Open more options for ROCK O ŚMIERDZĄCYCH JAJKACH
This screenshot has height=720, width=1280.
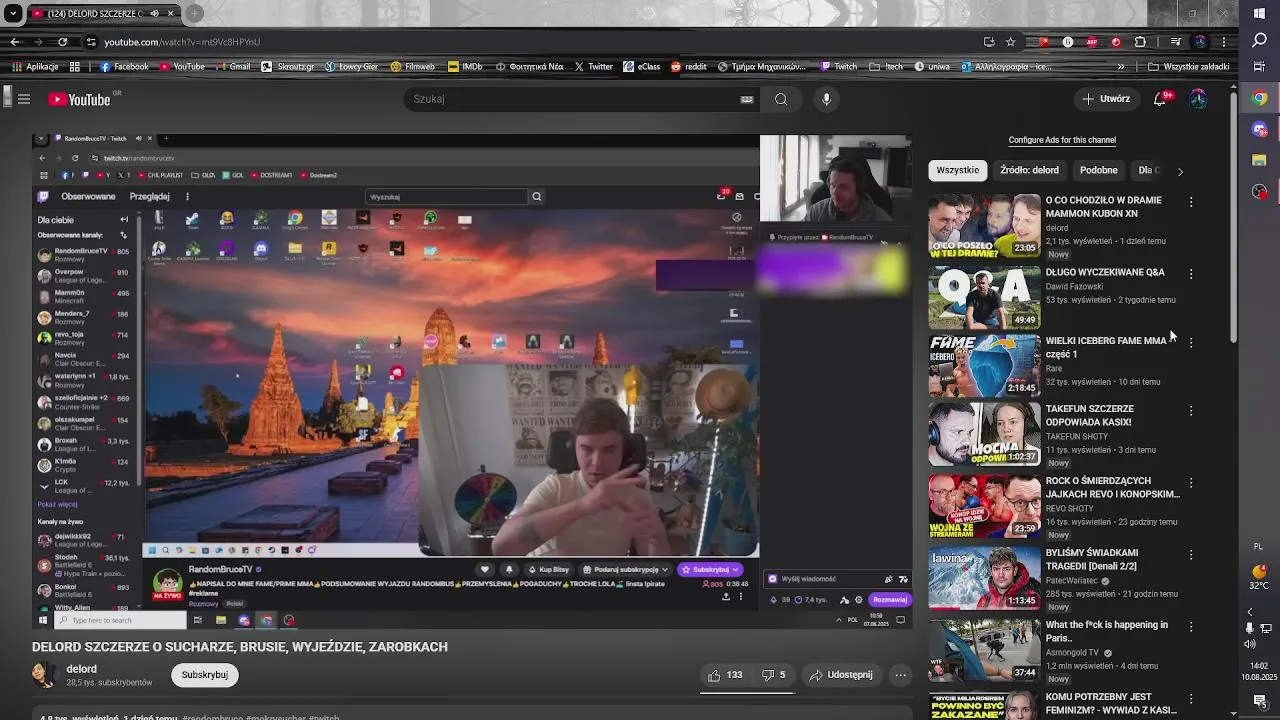(1191, 483)
